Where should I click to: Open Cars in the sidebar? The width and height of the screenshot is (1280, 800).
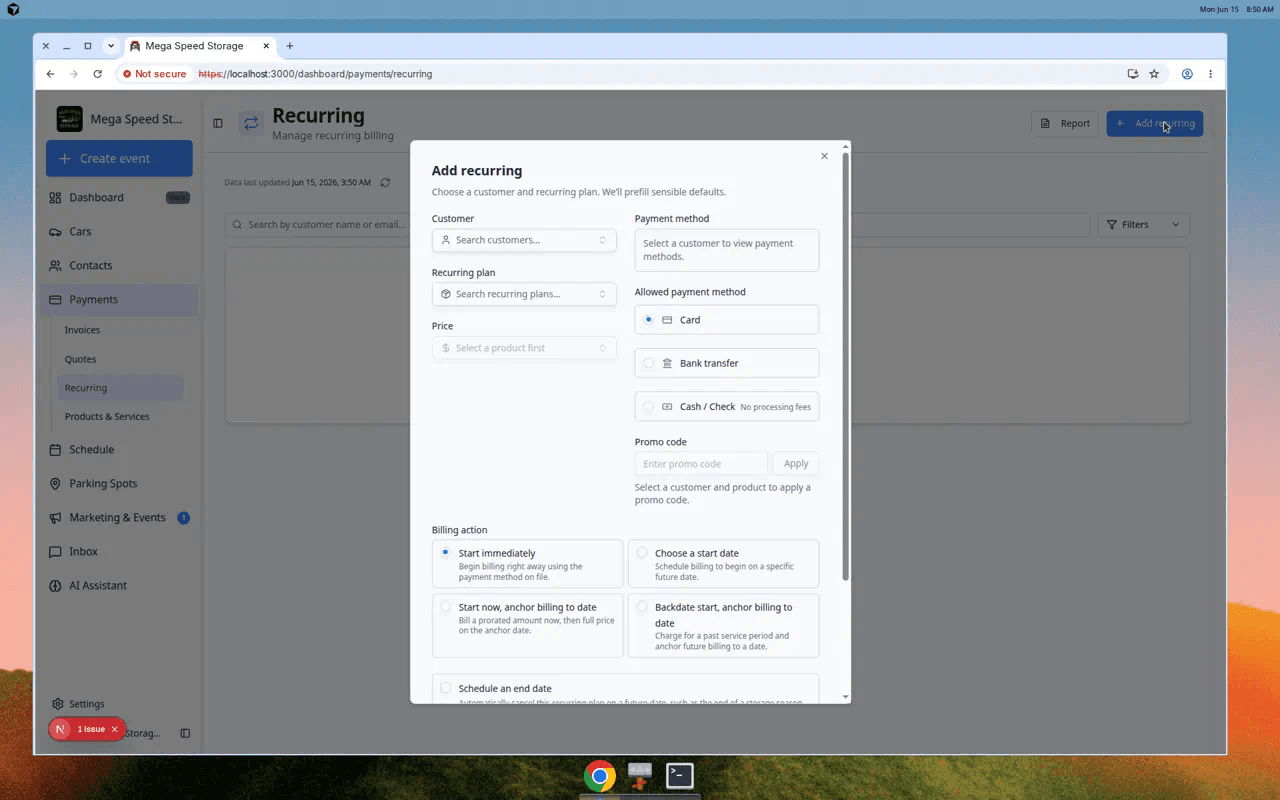click(119, 231)
